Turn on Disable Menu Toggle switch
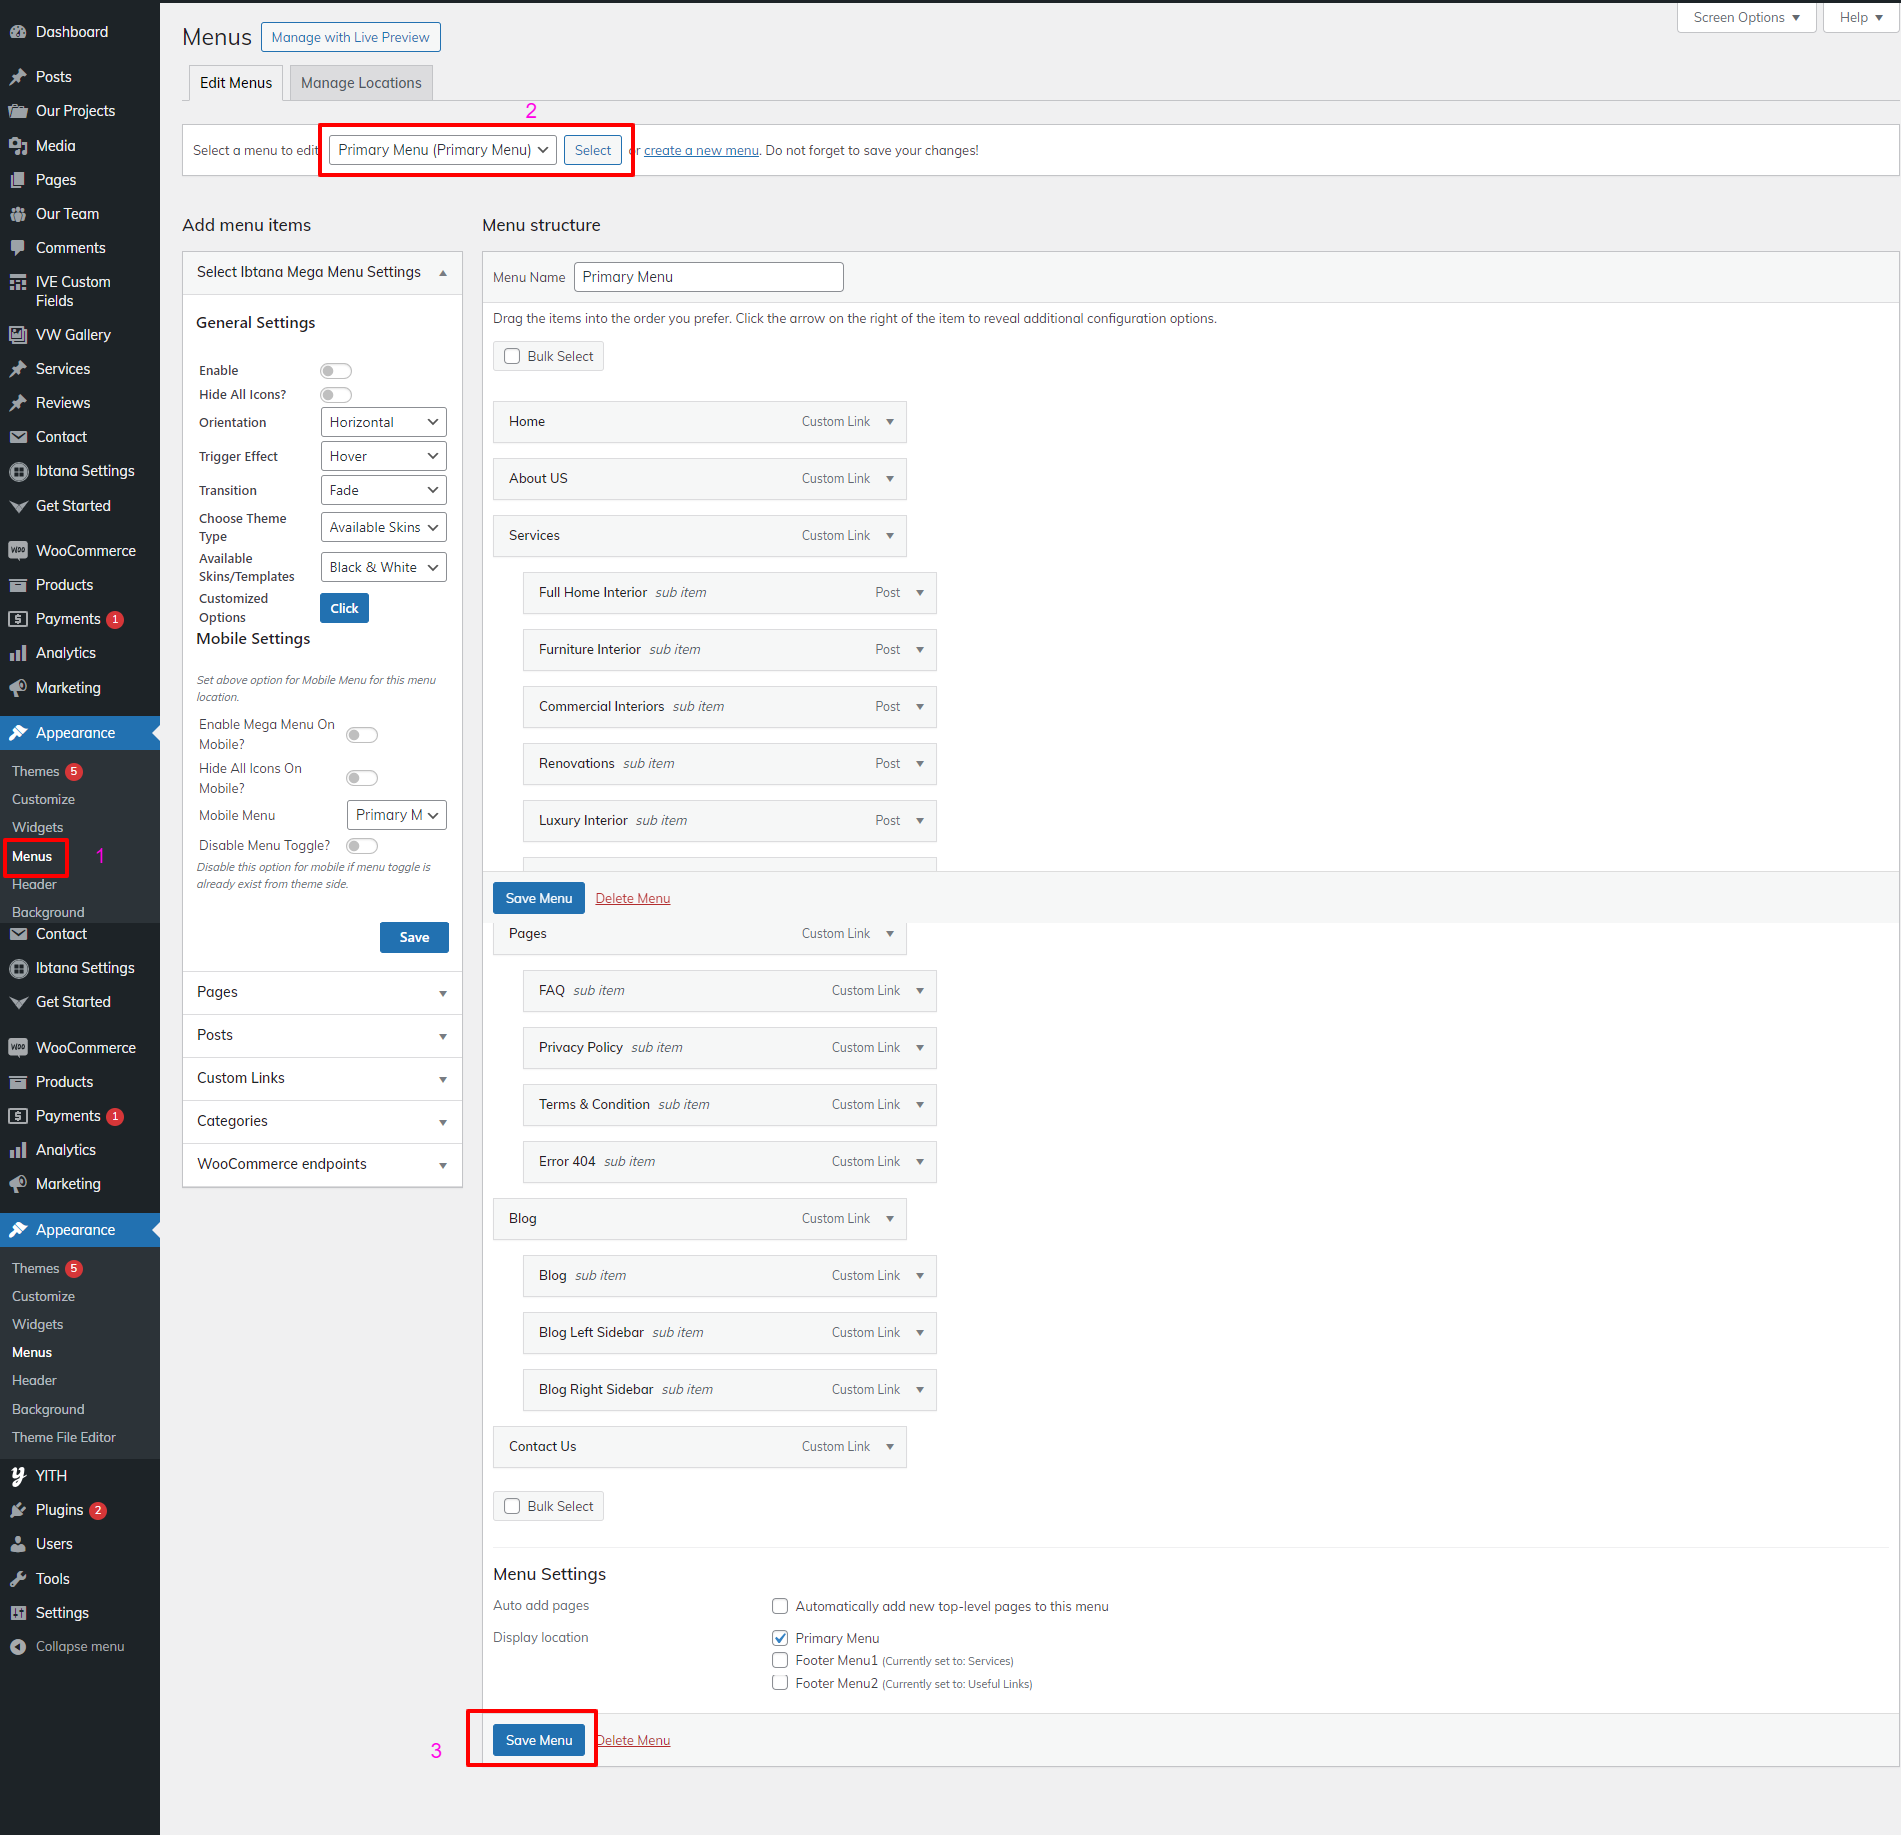The width and height of the screenshot is (1901, 1835). [x=361, y=846]
